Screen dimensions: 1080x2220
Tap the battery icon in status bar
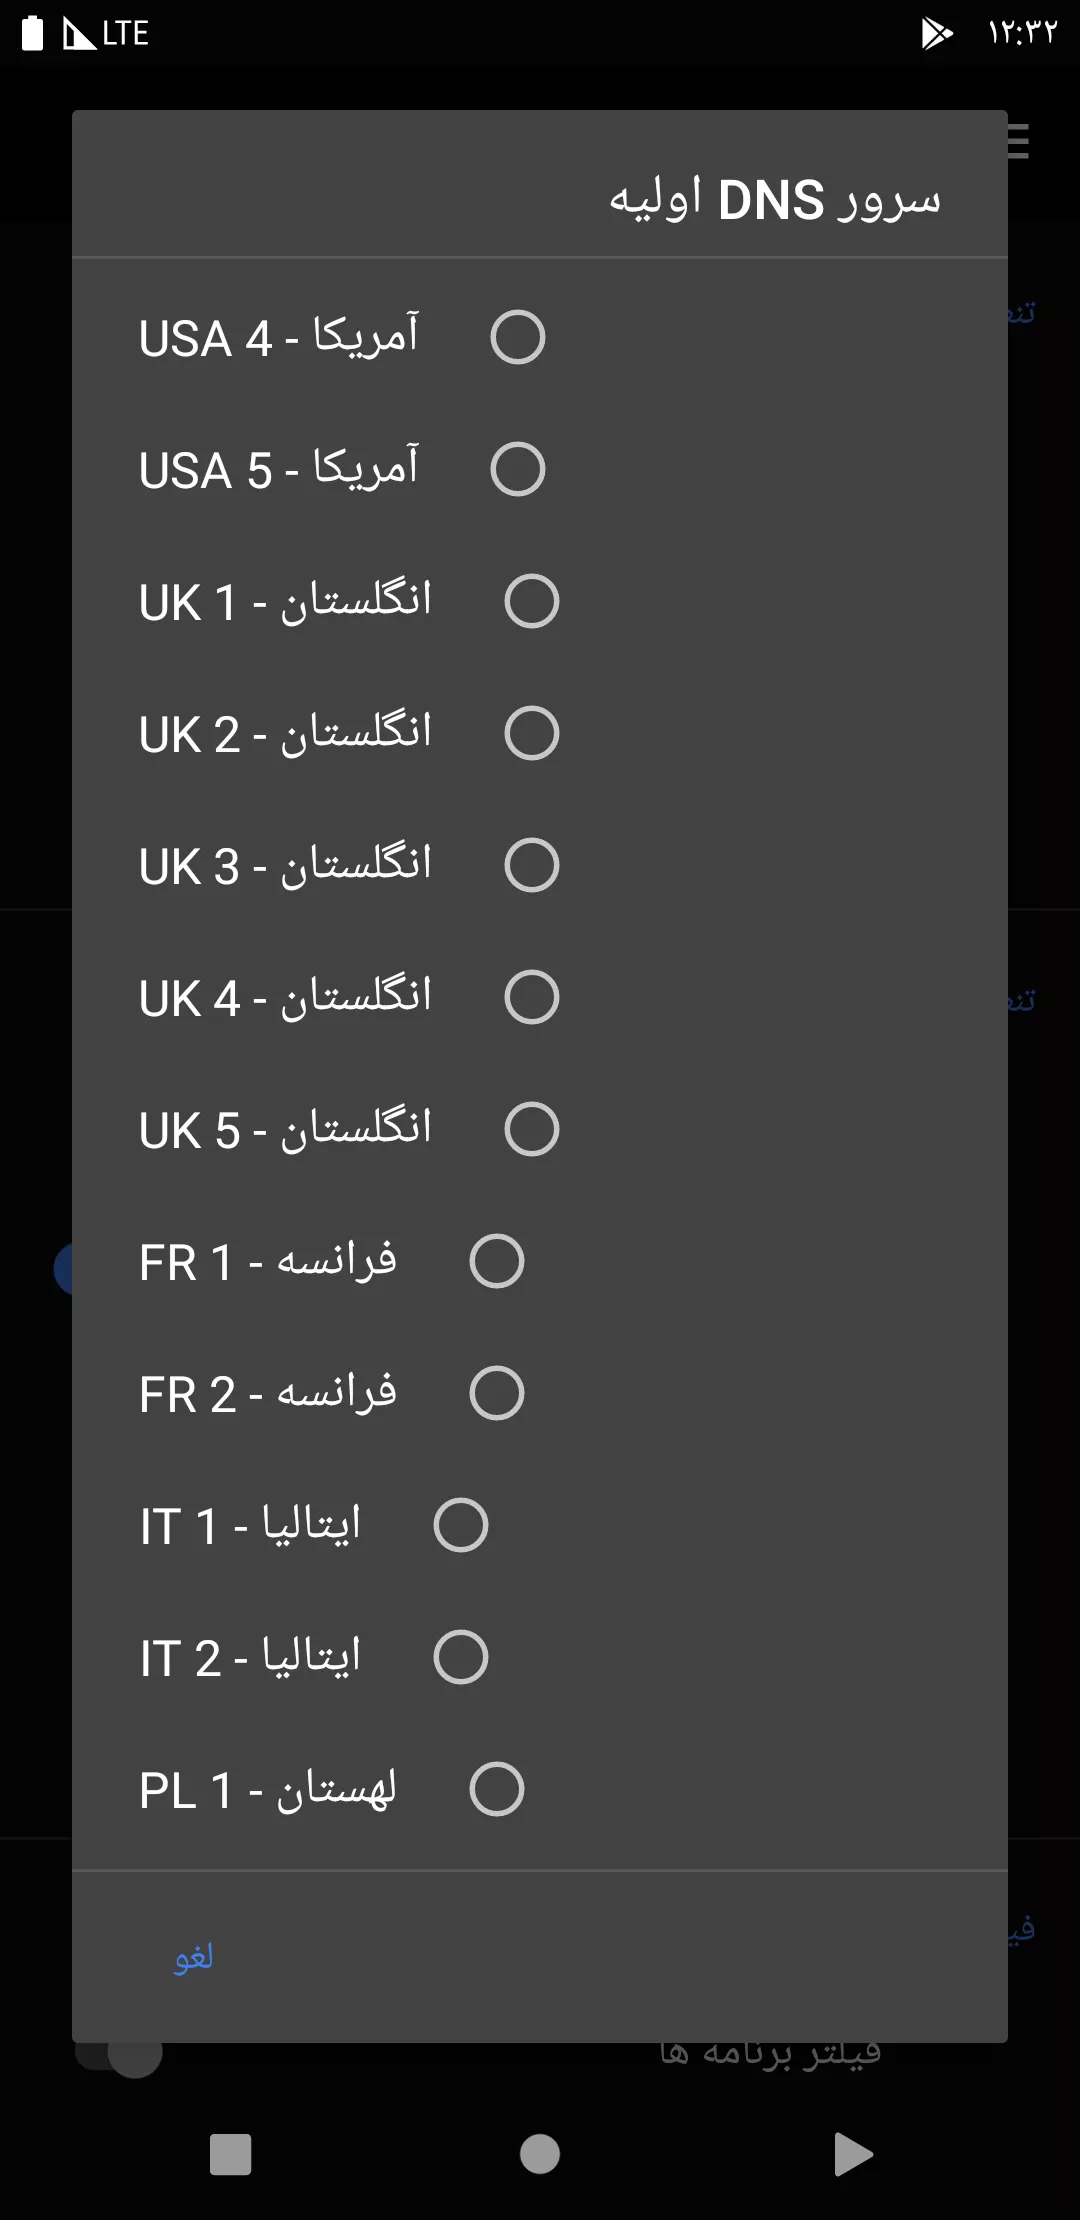coord(33,33)
